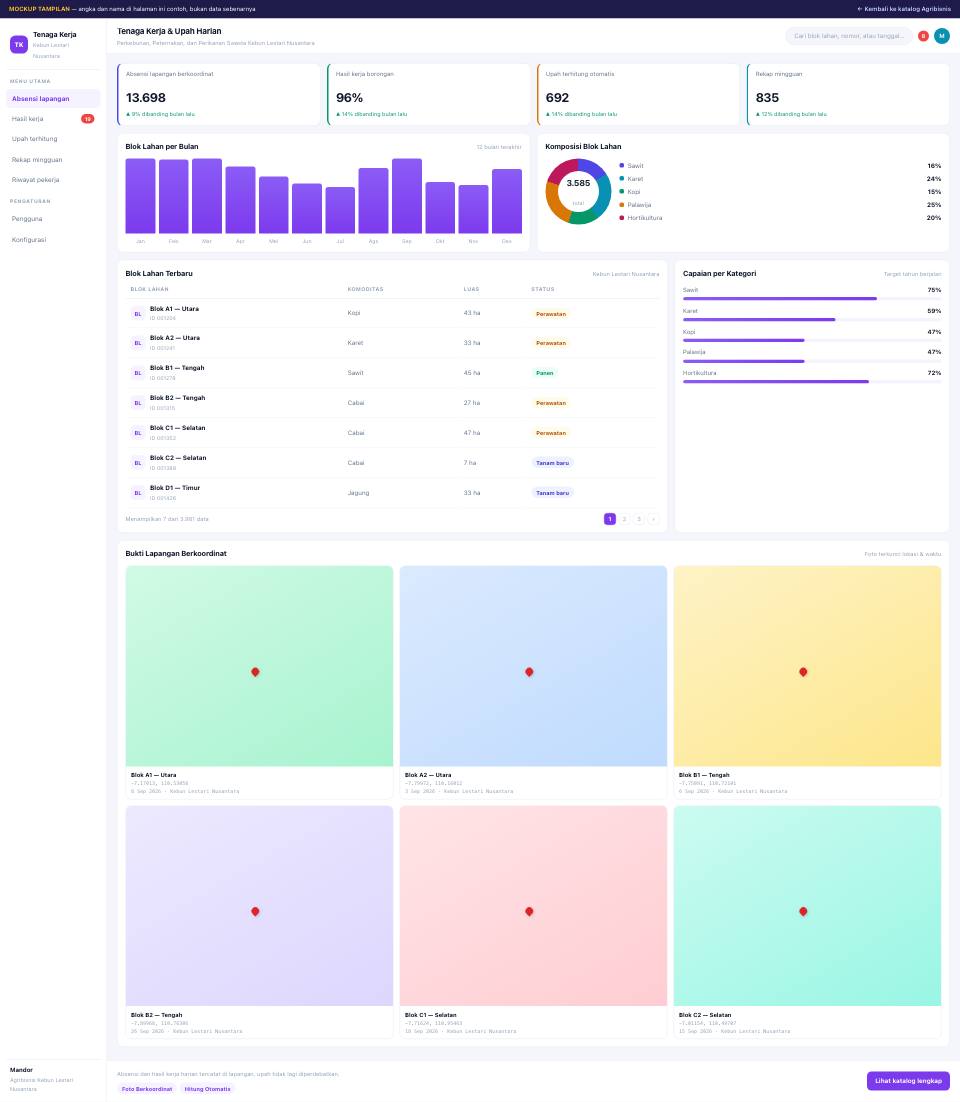This screenshot has width=960, height=1102.
Task: Click the LUAS column header
Action: 472,290
